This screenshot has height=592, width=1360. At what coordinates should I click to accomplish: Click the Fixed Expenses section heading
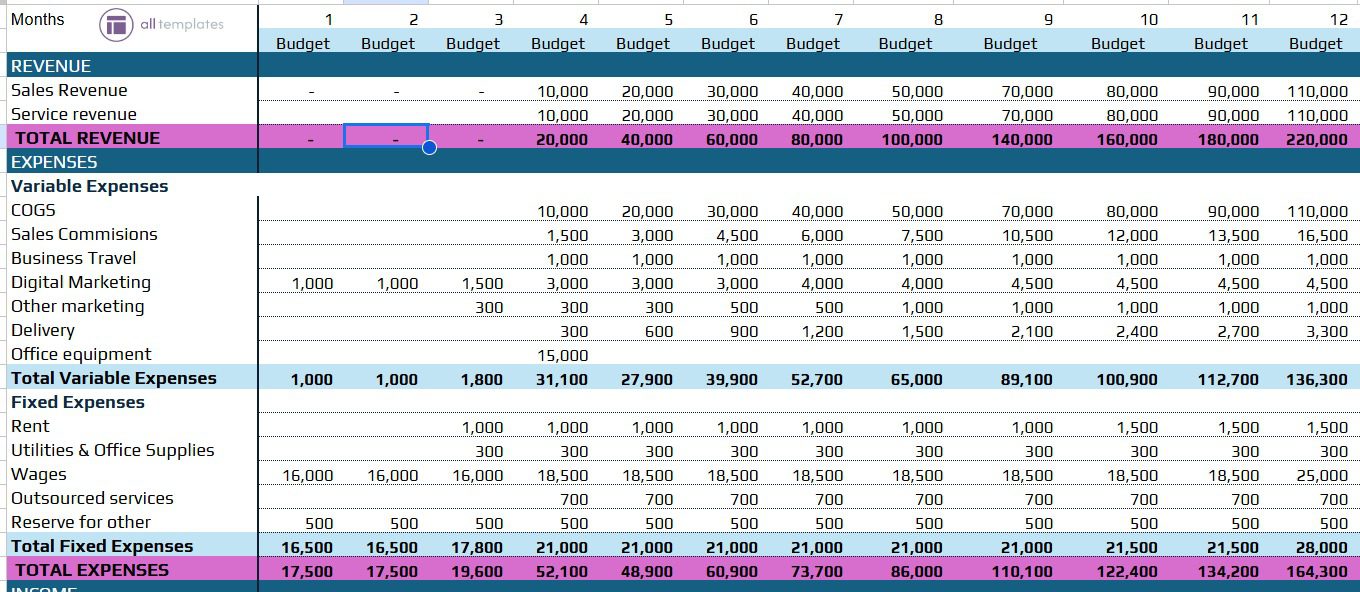coord(76,402)
